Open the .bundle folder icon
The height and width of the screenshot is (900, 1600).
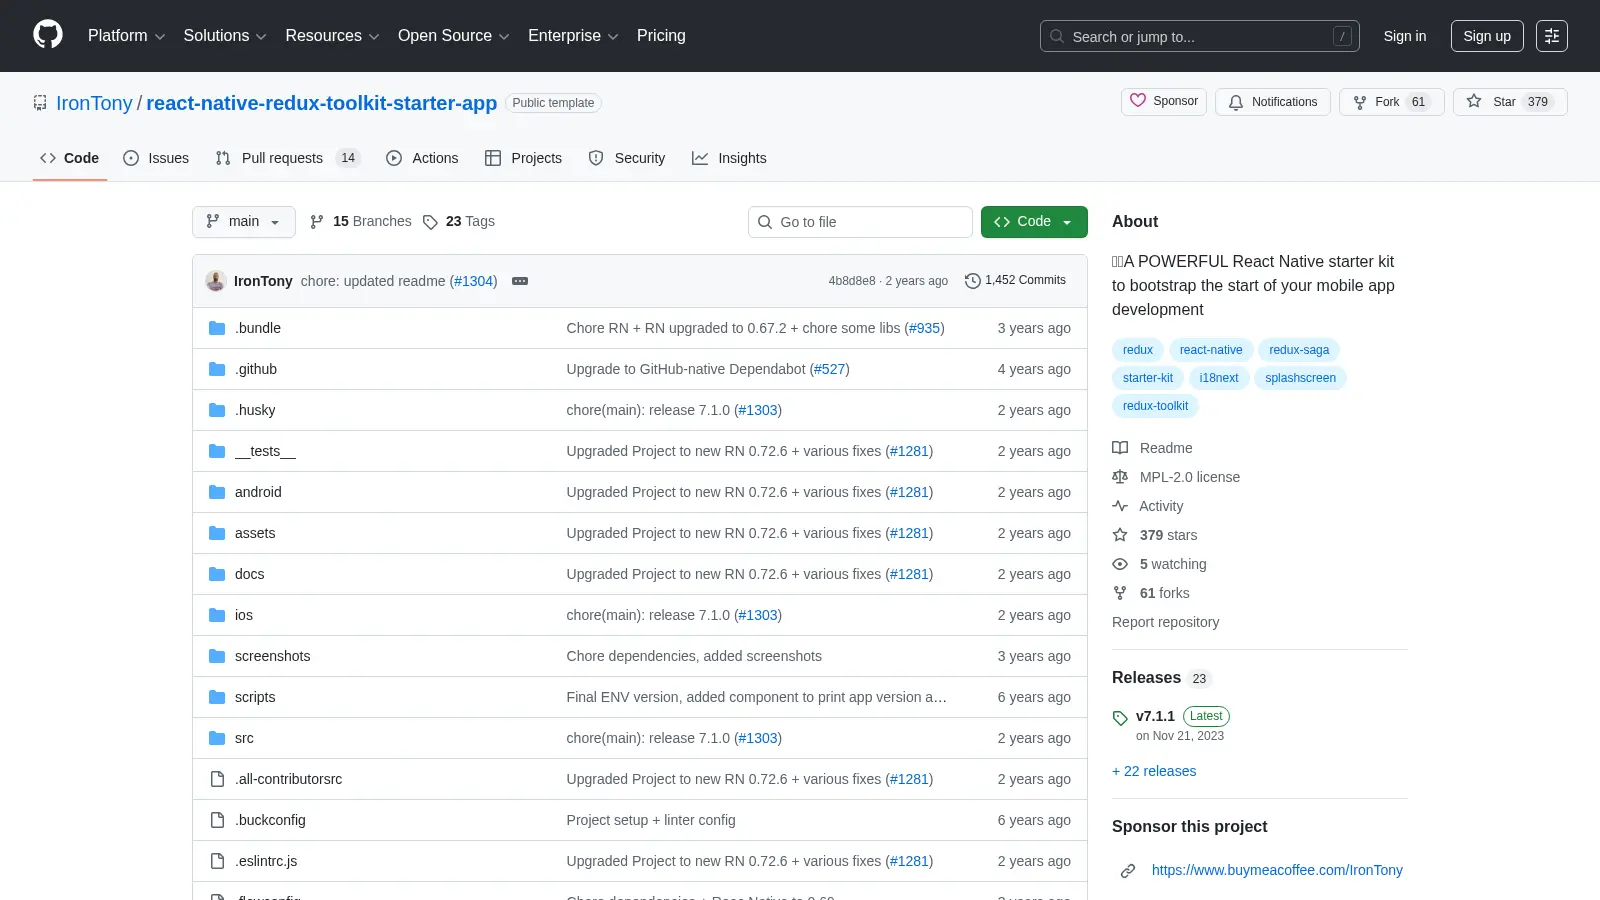tap(217, 328)
